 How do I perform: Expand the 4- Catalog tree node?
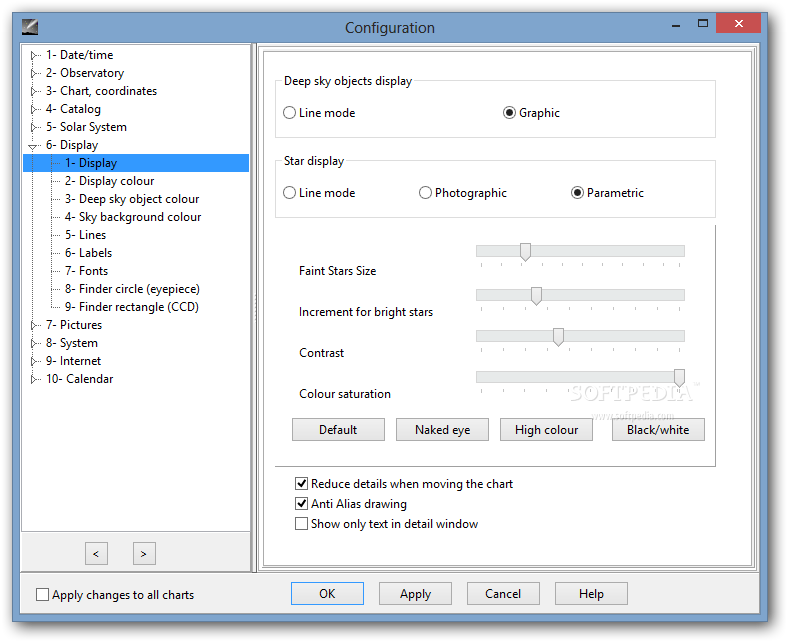[x=34, y=109]
